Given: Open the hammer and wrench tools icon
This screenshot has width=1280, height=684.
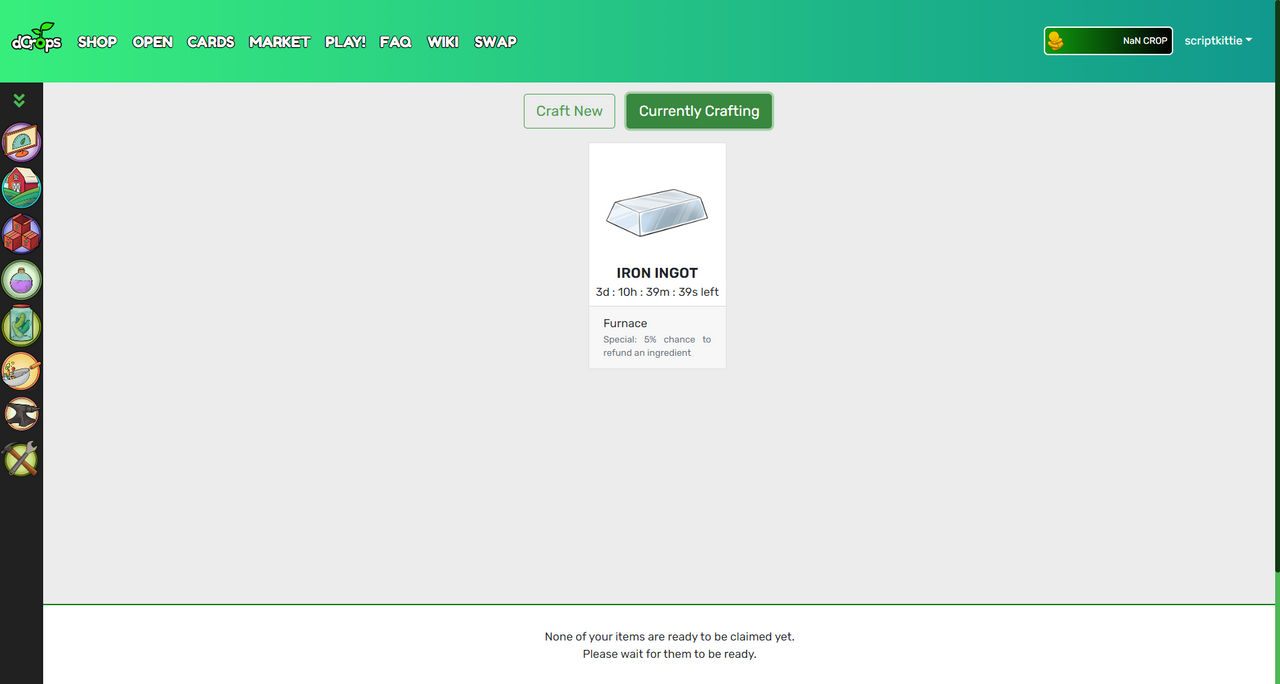Looking at the screenshot, I should click(21, 458).
